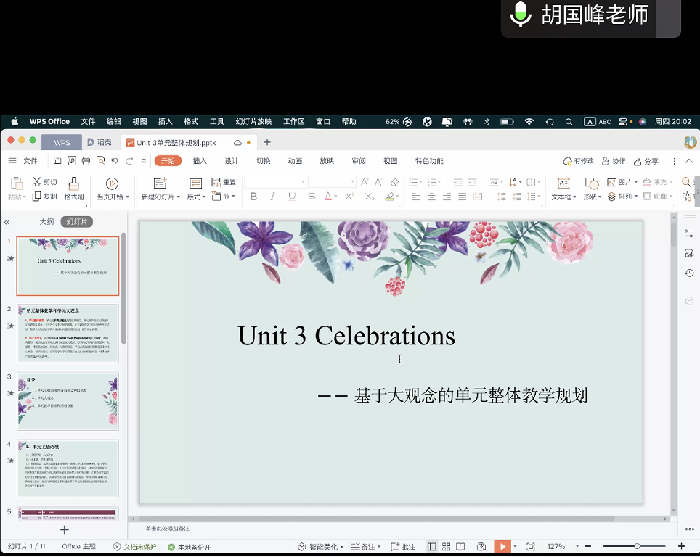Toggle Italic formatting

pyautogui.click(x=273, y=196)
